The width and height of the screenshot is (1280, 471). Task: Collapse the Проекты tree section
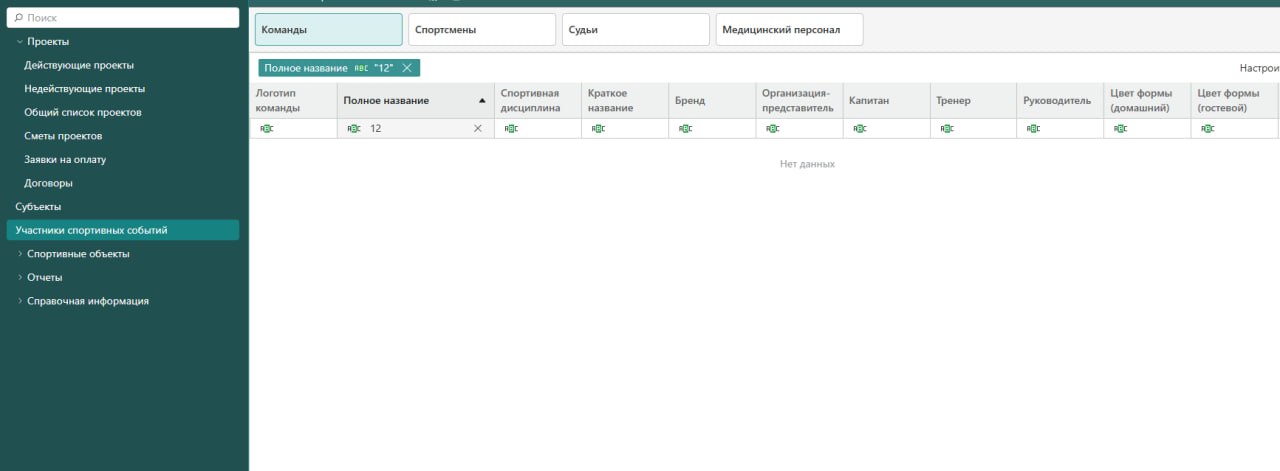(x=20, y=42)
